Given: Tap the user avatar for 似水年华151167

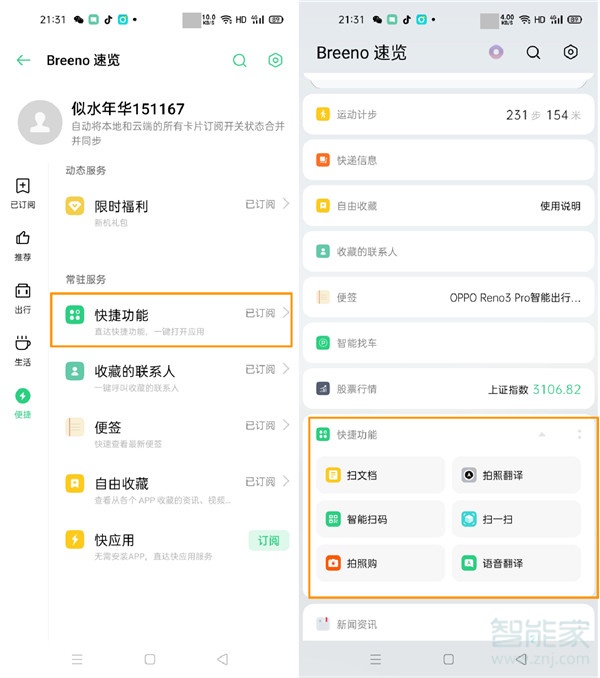Looking at the screenshot, I should coord(41,122).
